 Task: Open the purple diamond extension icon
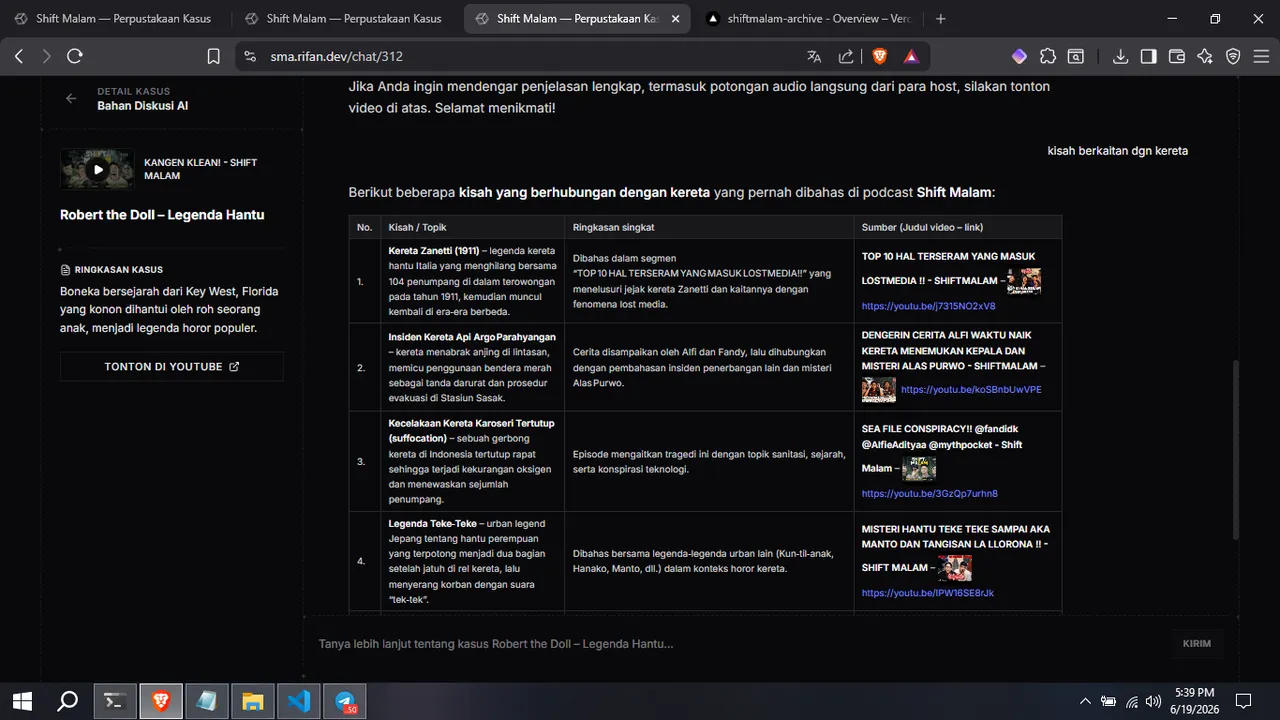1019,57
